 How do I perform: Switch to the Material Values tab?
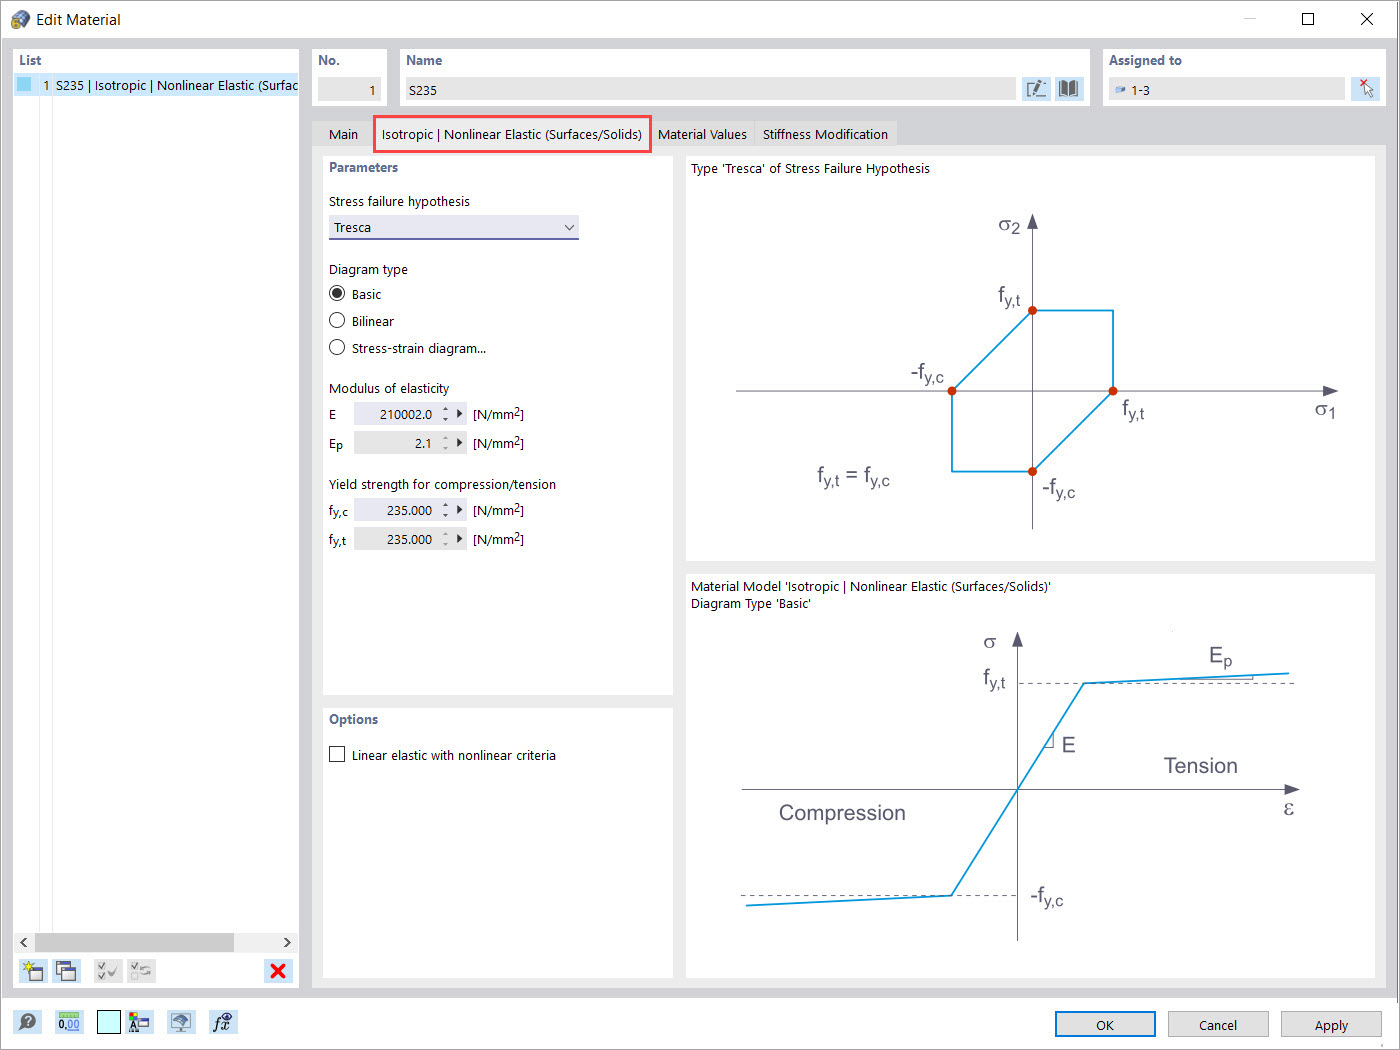point(702,133)
